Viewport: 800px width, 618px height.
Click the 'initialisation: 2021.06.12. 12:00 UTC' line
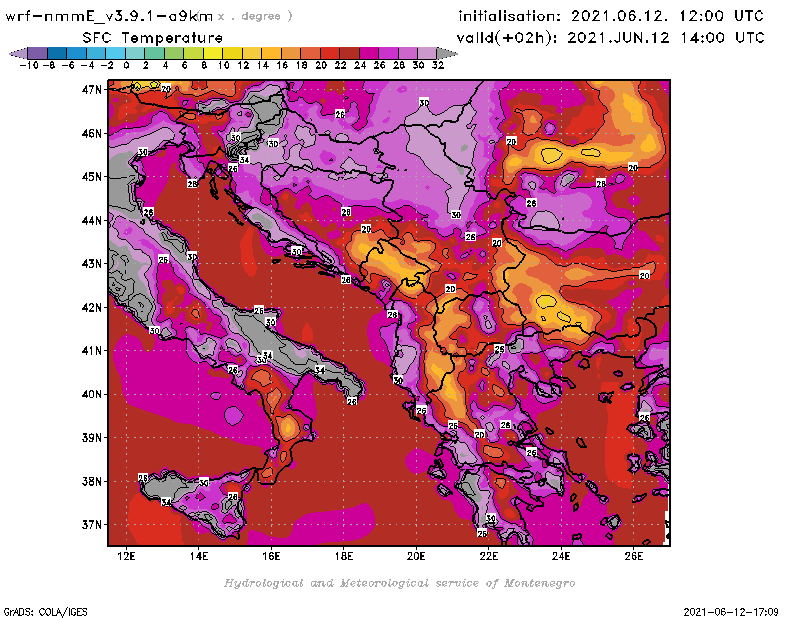tap(611, 16)
